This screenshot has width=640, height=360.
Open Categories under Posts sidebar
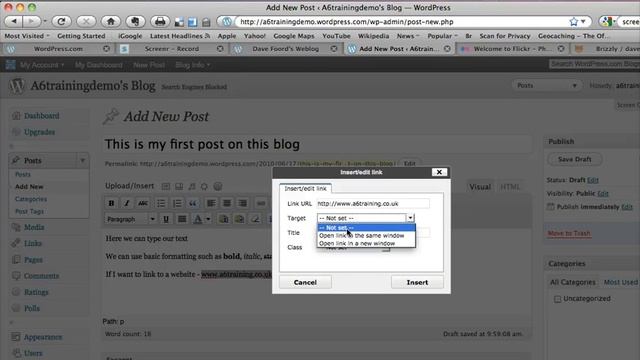31,199
